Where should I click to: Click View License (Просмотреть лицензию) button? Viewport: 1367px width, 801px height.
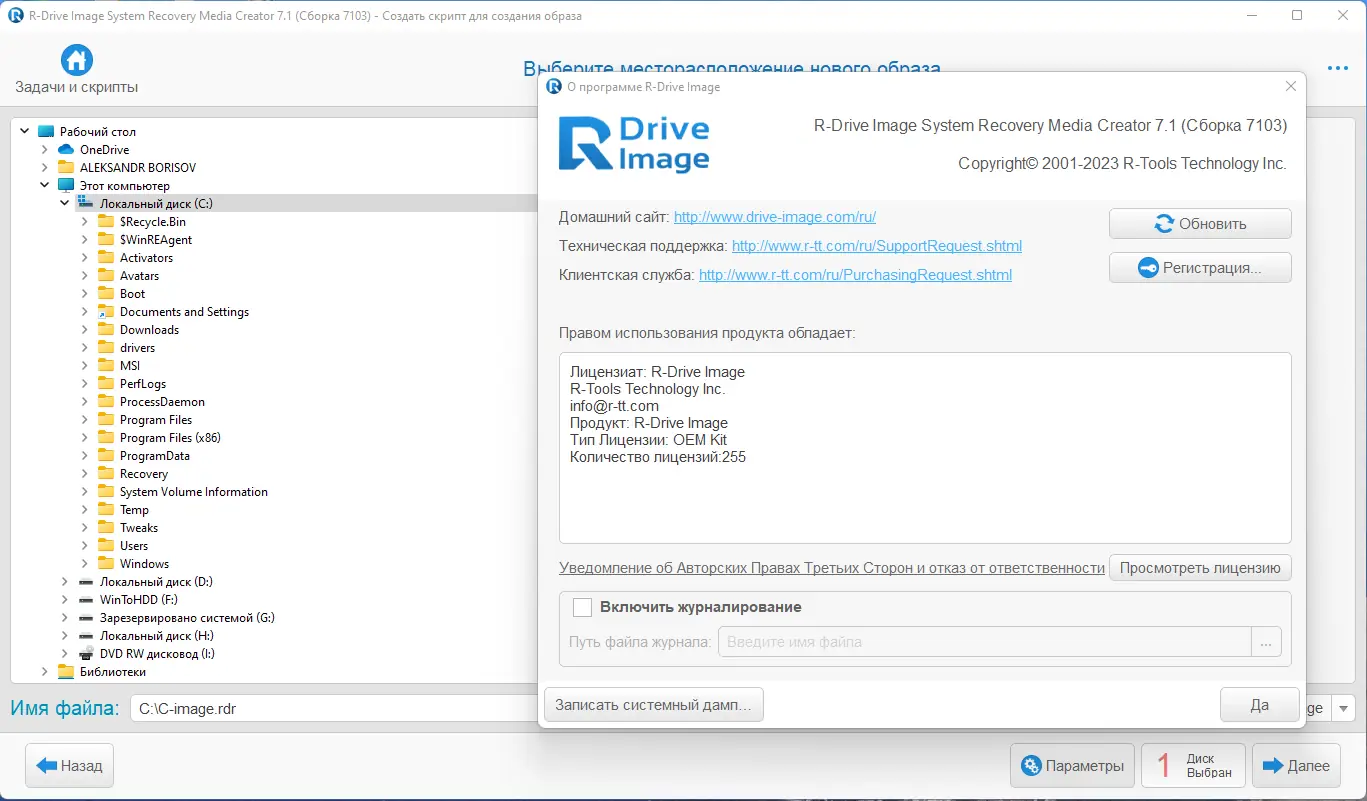[1200, 568]
